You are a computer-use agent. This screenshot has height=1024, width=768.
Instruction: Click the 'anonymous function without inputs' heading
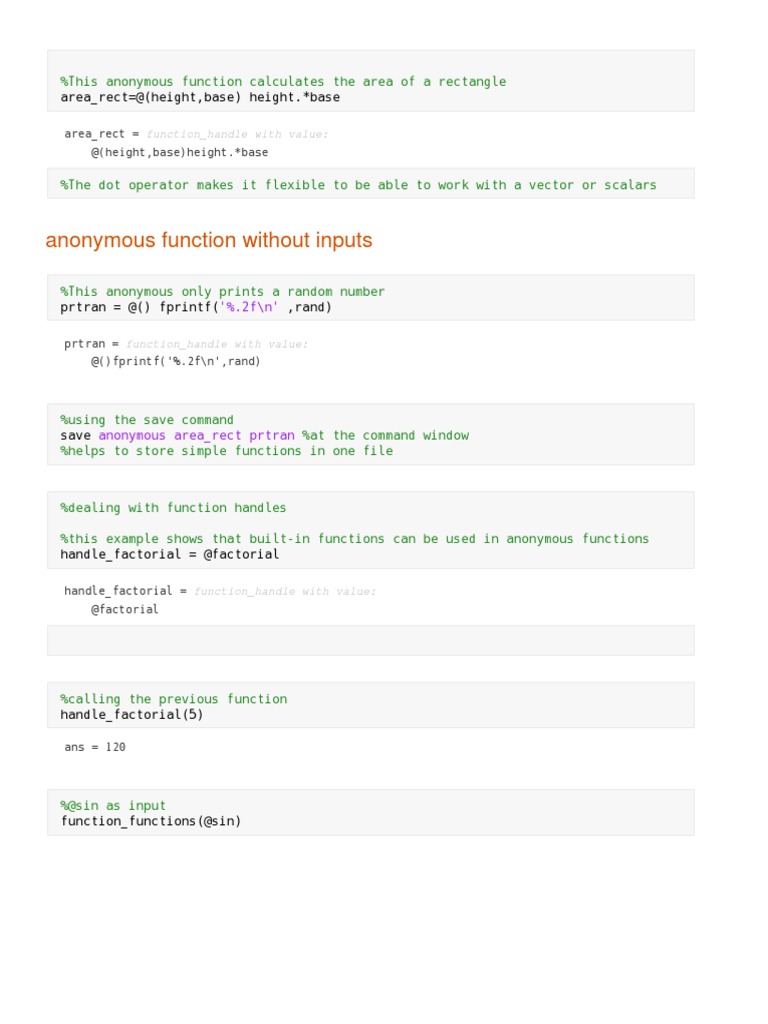pos(209,241)
